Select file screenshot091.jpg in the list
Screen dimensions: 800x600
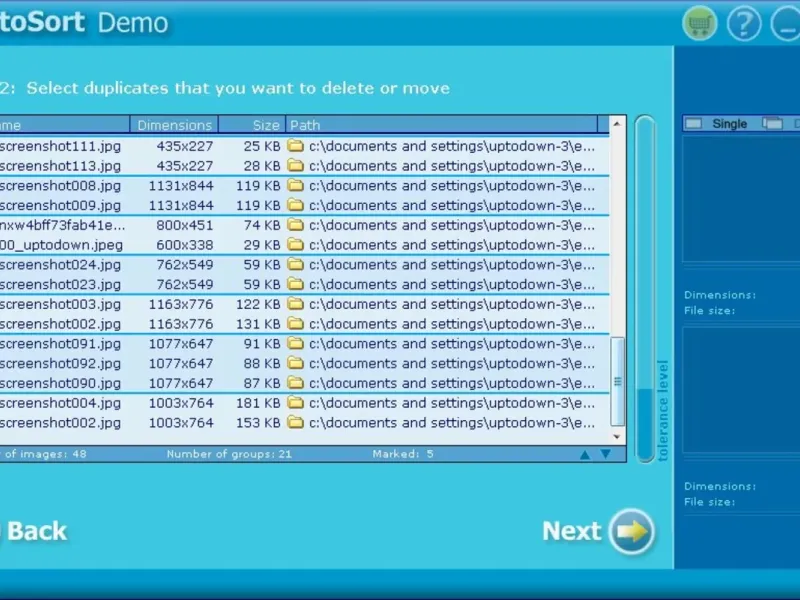point(60,344)
